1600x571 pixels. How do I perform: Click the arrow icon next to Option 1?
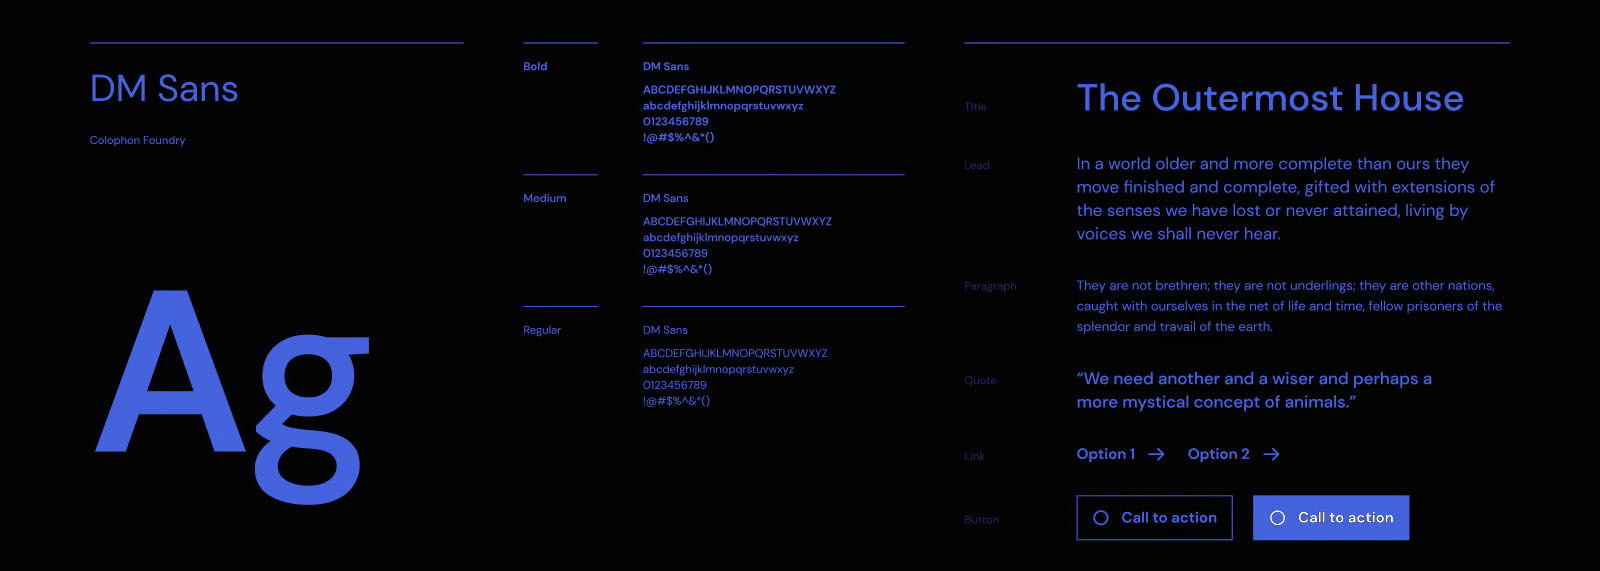pyautogui.click(x=1156, y=454)
